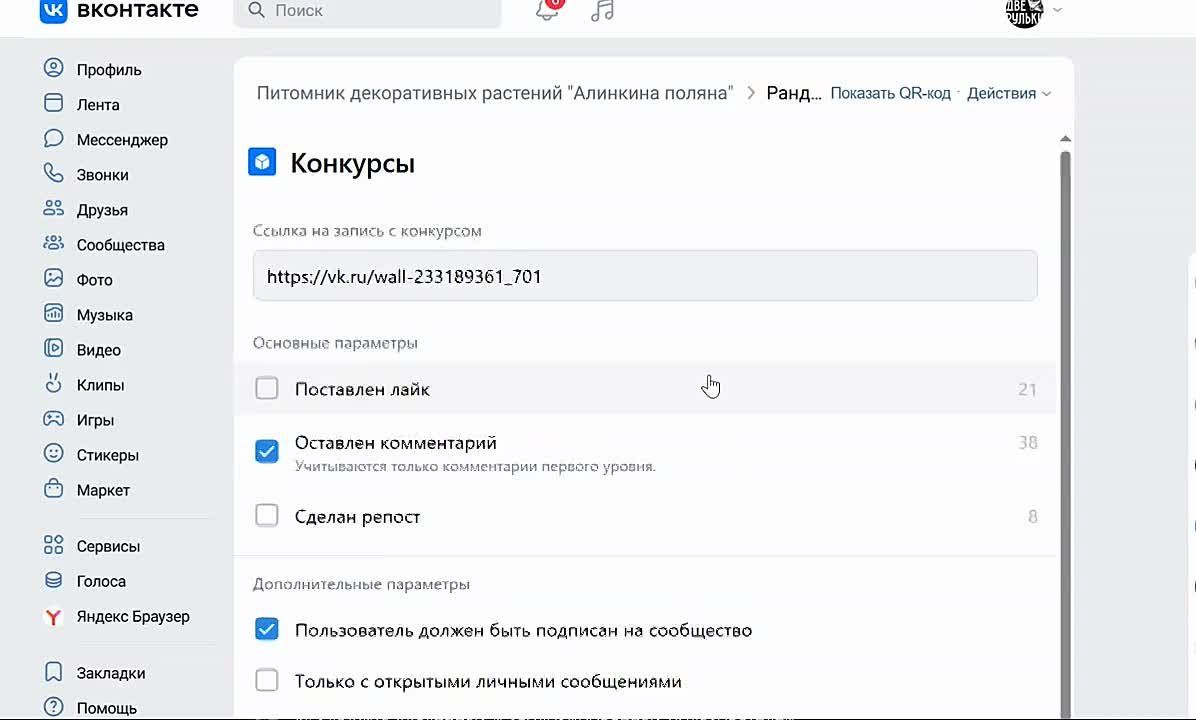The image size is (1196, 720).
Task: Click the Видео play icon
Action: [53, 349]
